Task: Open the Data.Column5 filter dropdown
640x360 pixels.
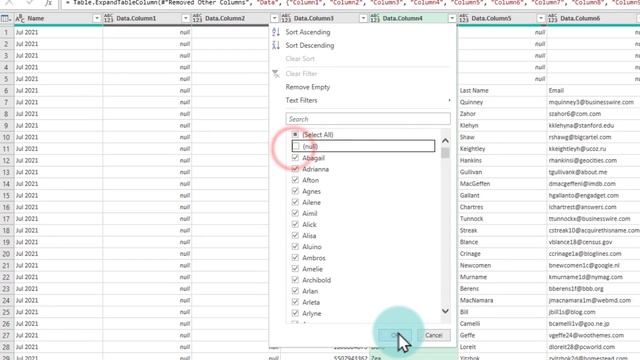Action: tap(541, 18)
